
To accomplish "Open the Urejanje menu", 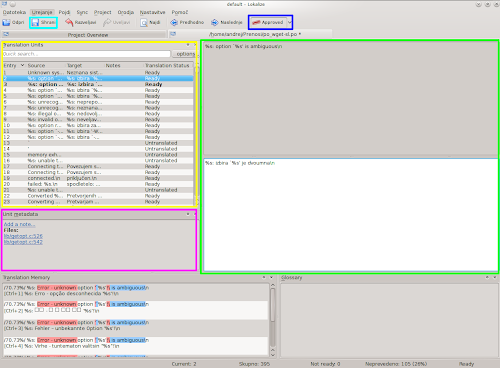I will pyautogui.click(x=42, y=12).
